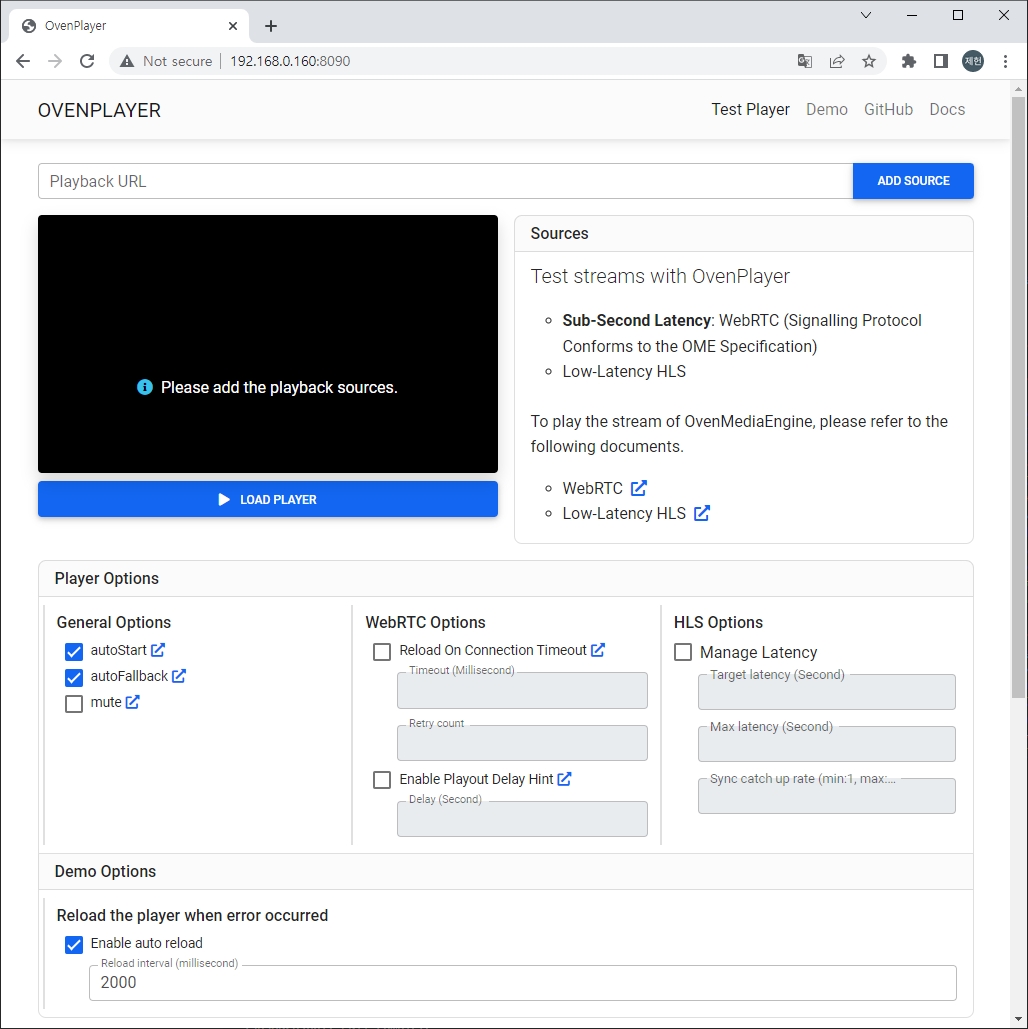
Task: Go to the Demo nav item
Action: click(x=826, y=110)
